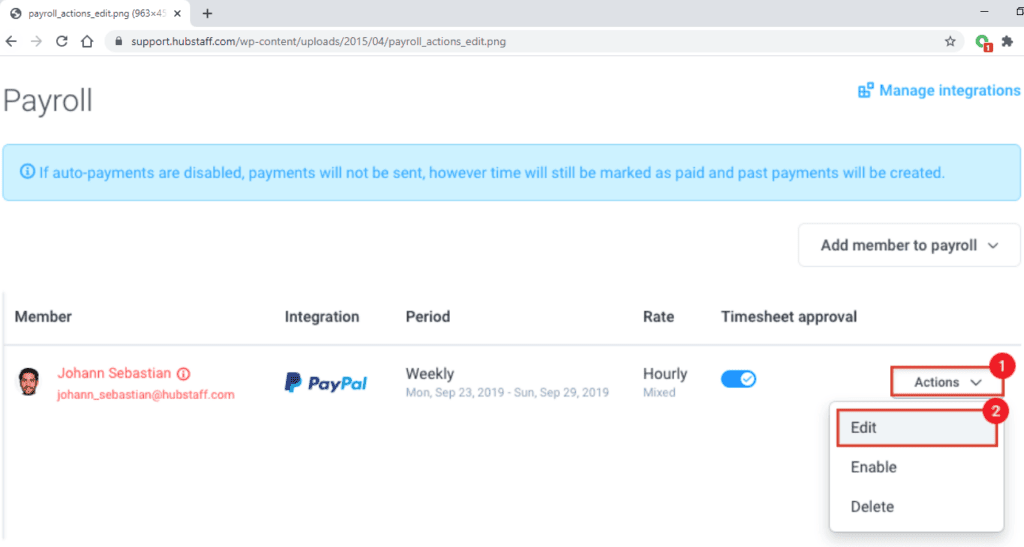Choose Edit from Actions menu
This screenshot has width=1024, height=547.
pyautogui.click(x=916, y=428)
